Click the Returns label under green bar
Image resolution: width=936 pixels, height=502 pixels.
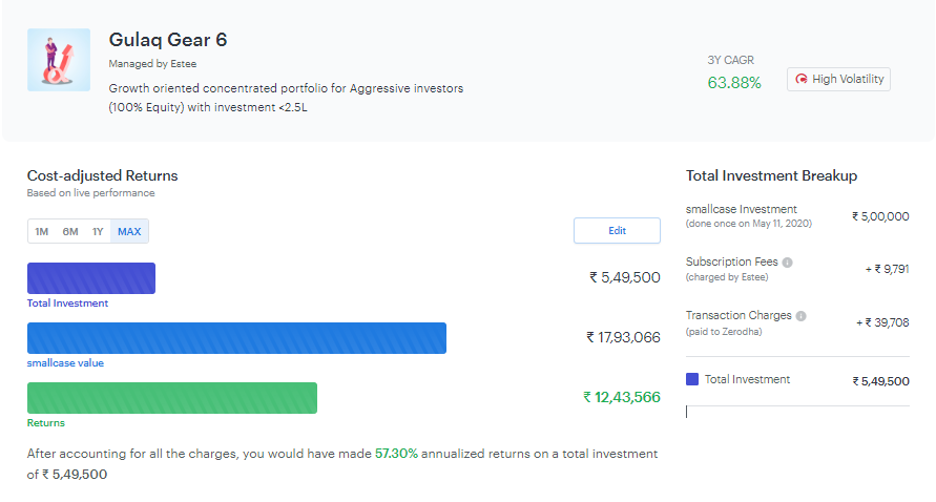point(46,423)
